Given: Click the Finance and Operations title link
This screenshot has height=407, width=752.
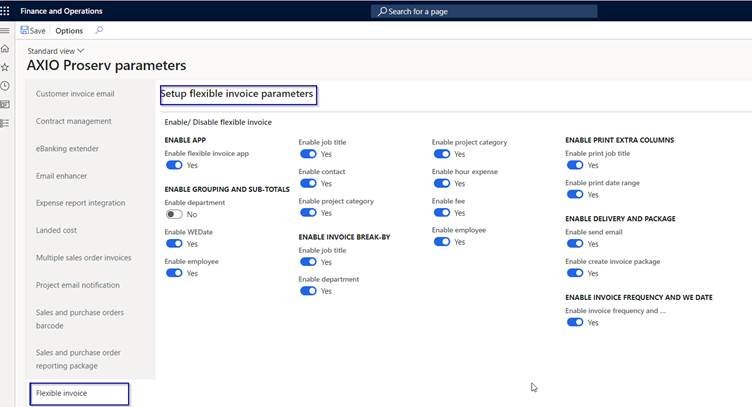Looking at the screenshot, I should pyautogui.click(x=62, y=11).
